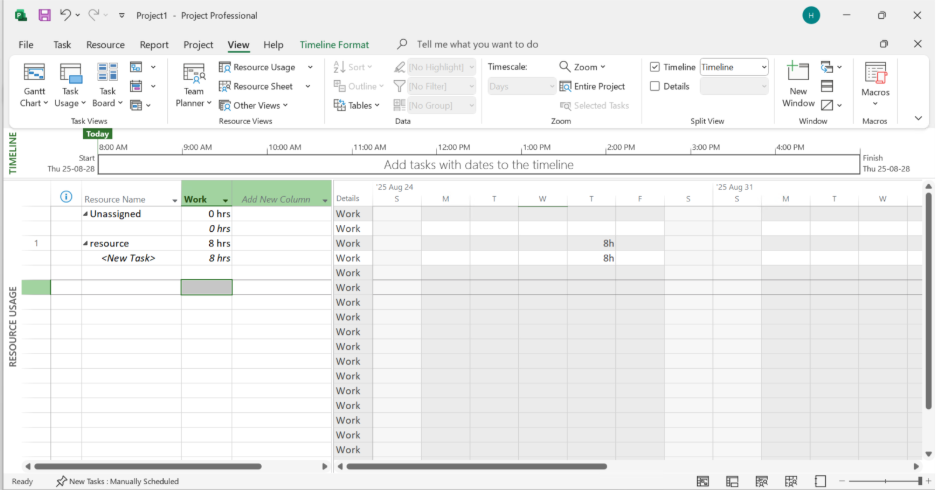The width and height of the screenshot is (936, 490).
Task: Enable the Details checkbox
Action: [655, 86]
